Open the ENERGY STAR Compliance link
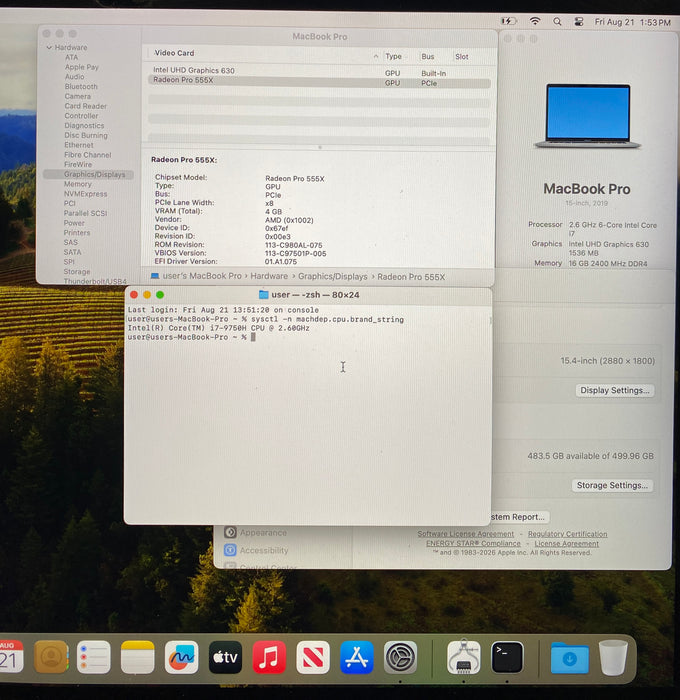Viewport: 680px width, 700px height. coord(473,543)
